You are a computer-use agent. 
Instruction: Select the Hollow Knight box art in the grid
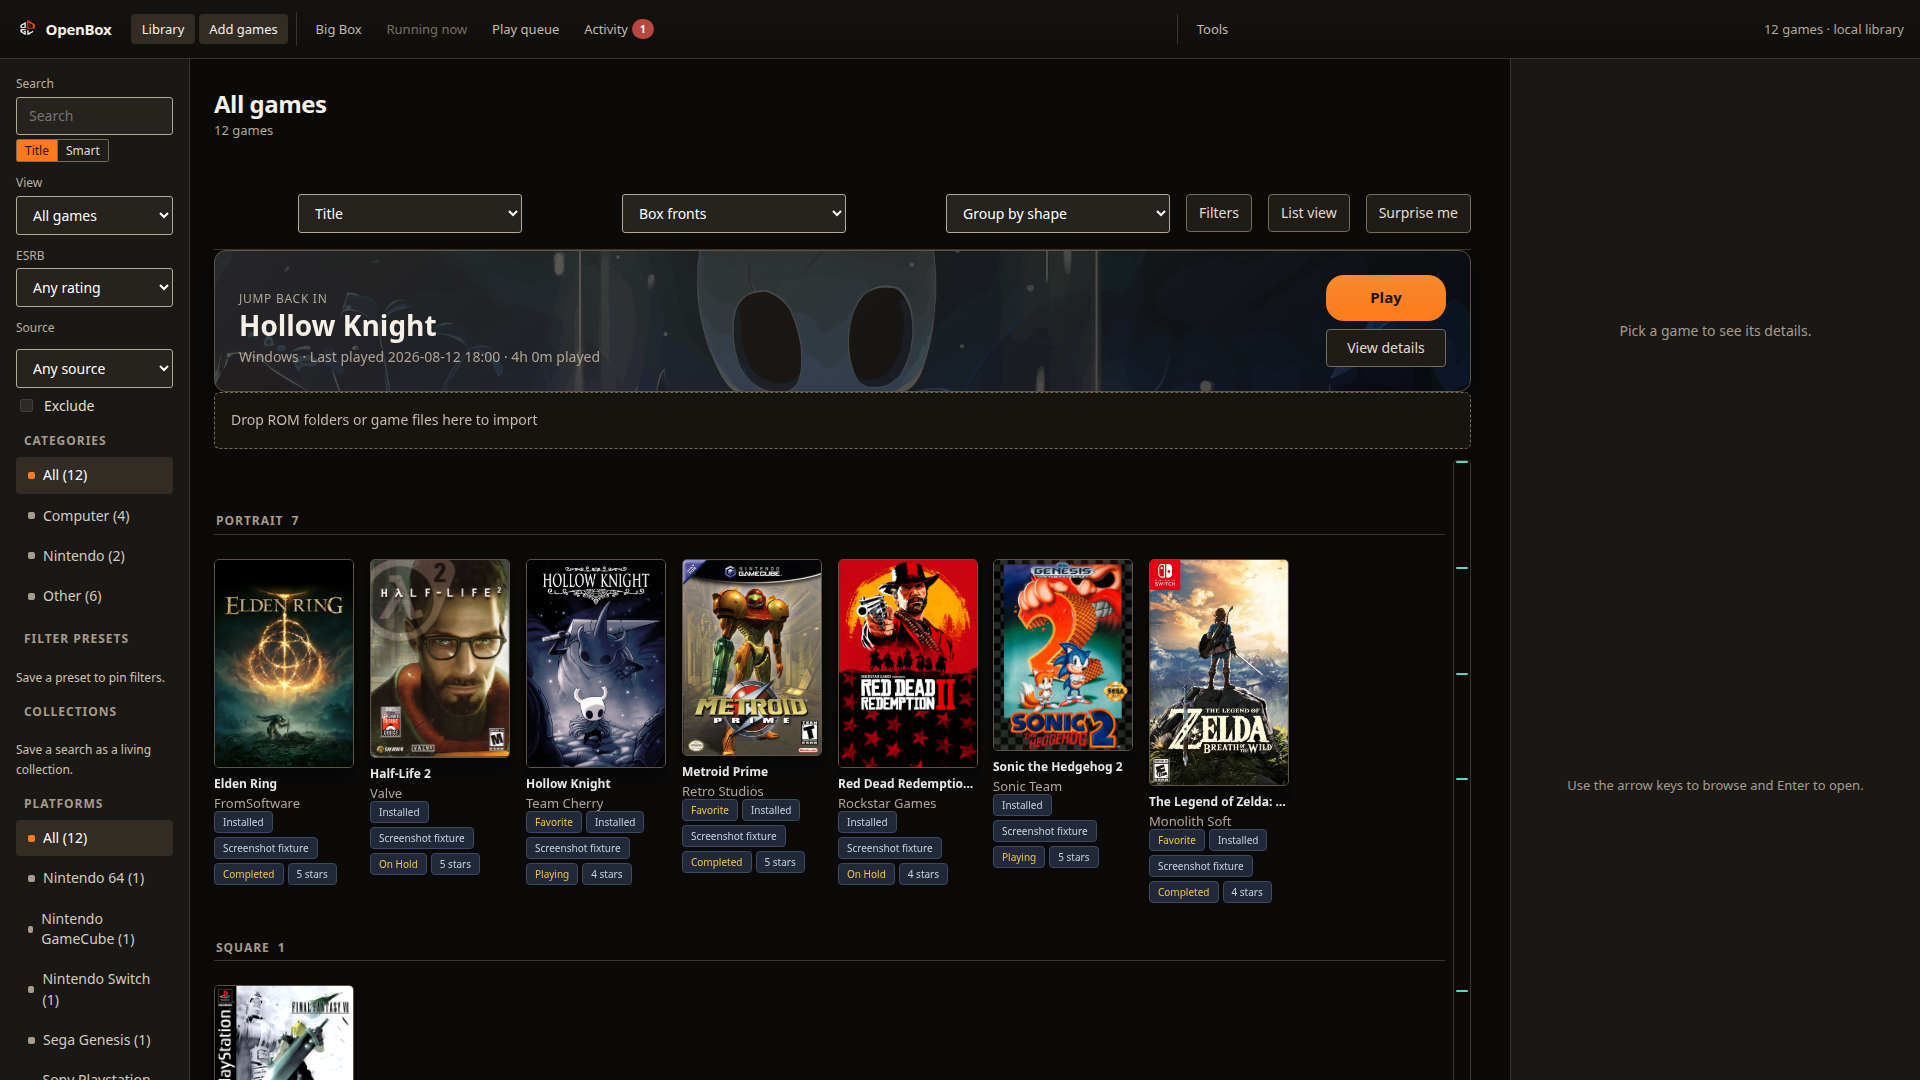click(x=596, y=663)
